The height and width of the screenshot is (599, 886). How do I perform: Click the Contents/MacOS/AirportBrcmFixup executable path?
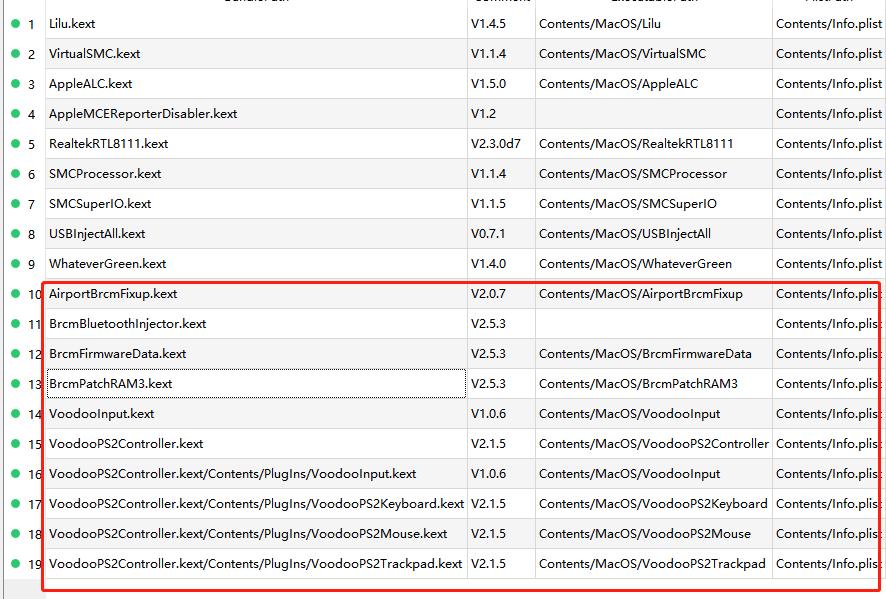[x=654, y=293]
